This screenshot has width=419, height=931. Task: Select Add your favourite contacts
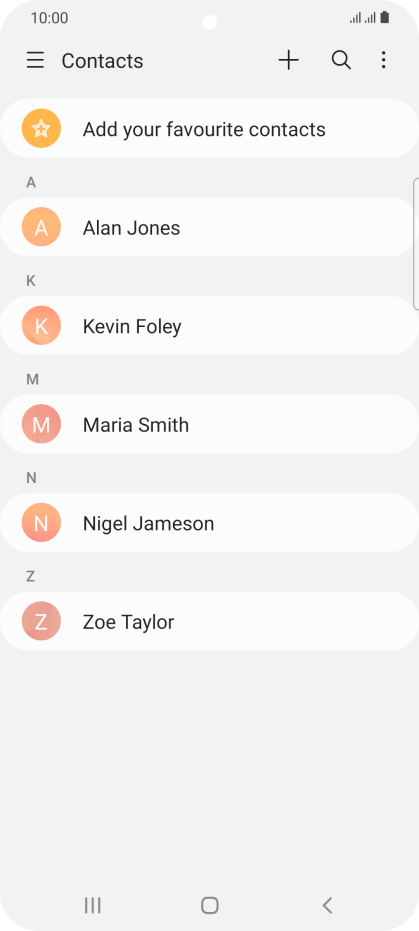coord(210,128)
